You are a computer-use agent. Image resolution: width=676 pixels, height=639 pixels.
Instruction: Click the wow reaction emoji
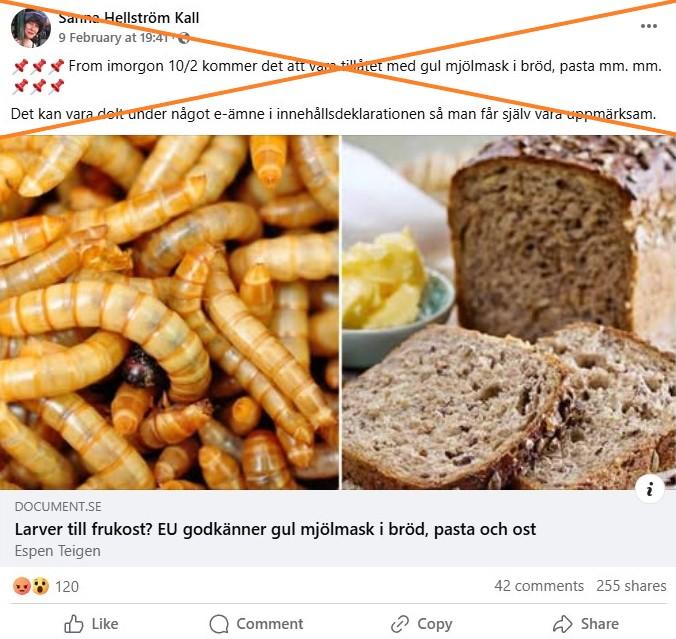pyautogui.click(x=40, y=586)
